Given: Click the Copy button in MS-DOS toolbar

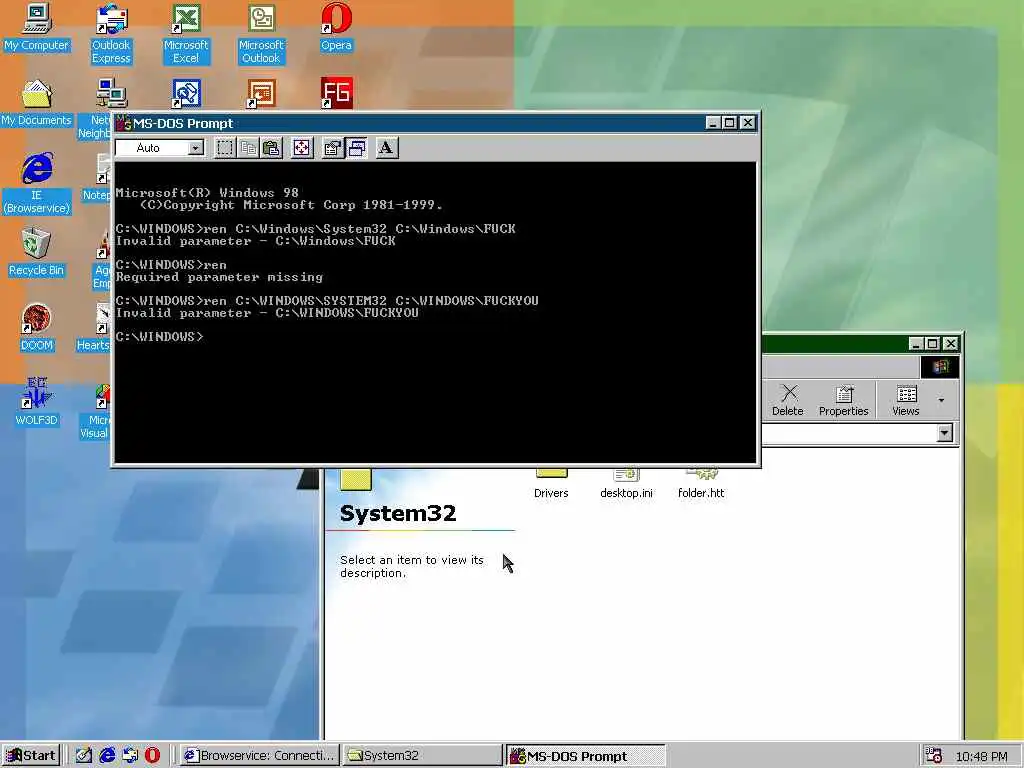Looking at the screenshot, I should 248,148.
